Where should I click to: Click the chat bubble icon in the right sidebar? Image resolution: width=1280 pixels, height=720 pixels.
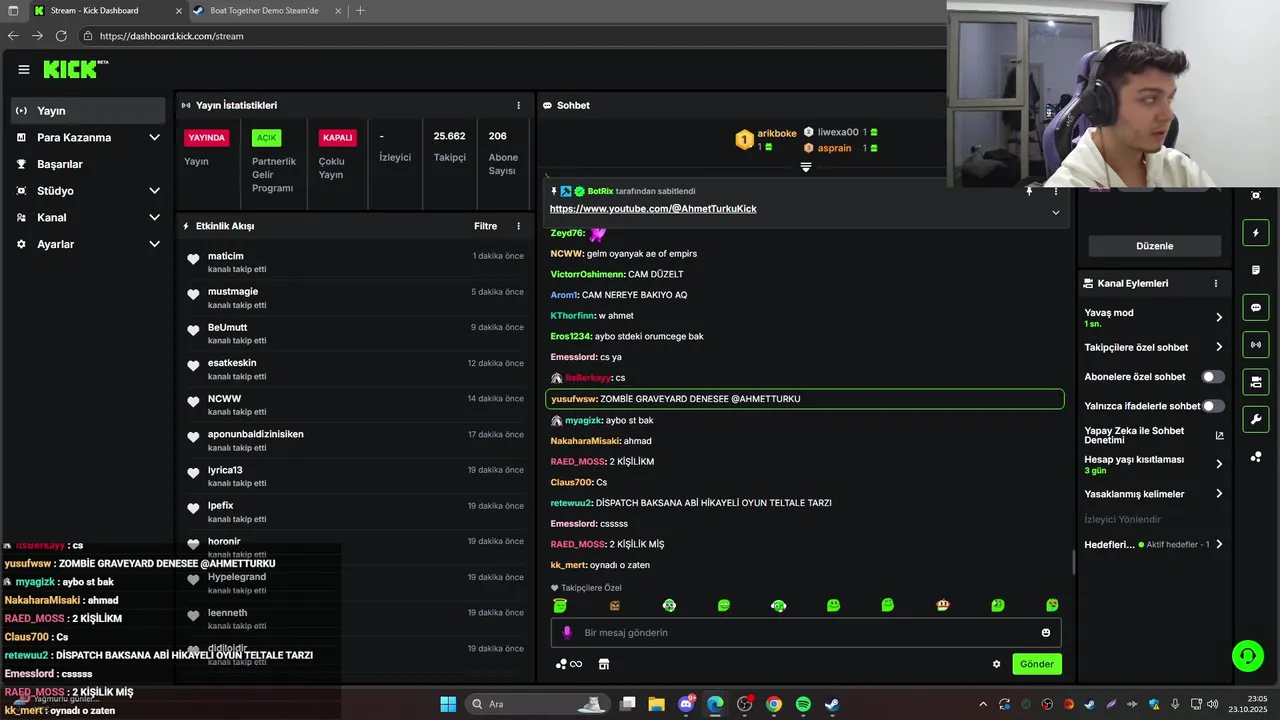tap(1256, 307)
